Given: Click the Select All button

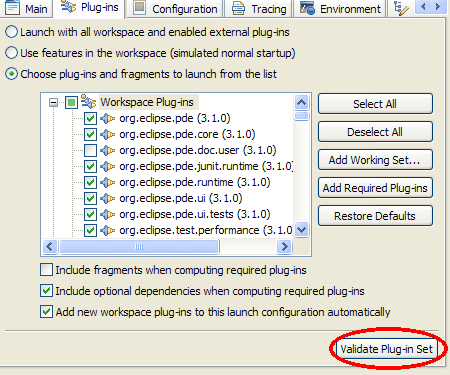Looking at the screenshot, I should click(x=375, y=104).
